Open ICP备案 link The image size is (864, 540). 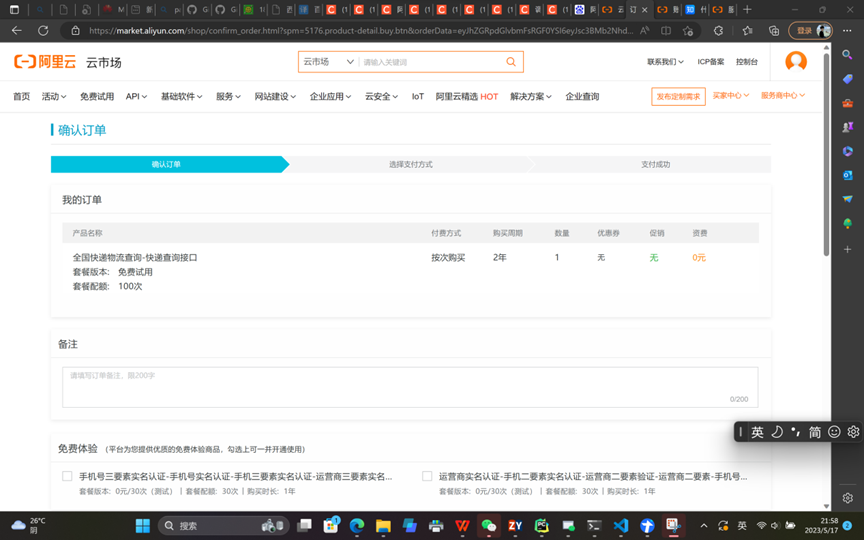[x=710, y=62]
